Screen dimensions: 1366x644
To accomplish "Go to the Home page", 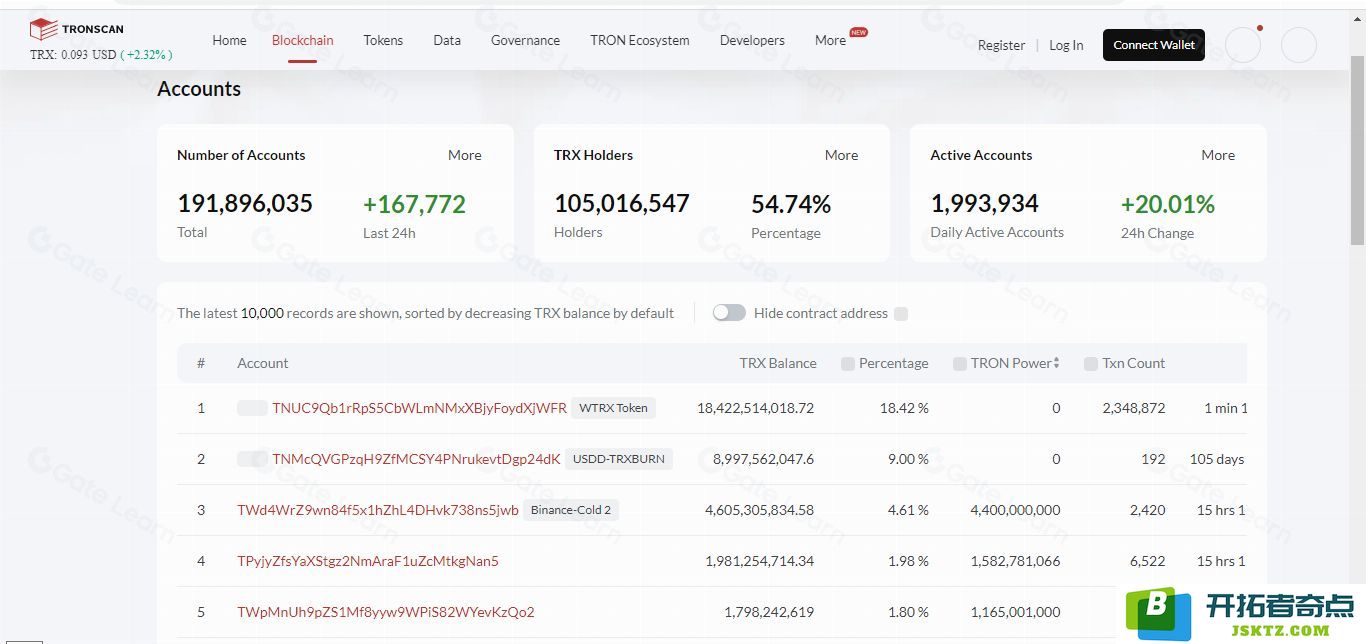I will click(229, 40).
